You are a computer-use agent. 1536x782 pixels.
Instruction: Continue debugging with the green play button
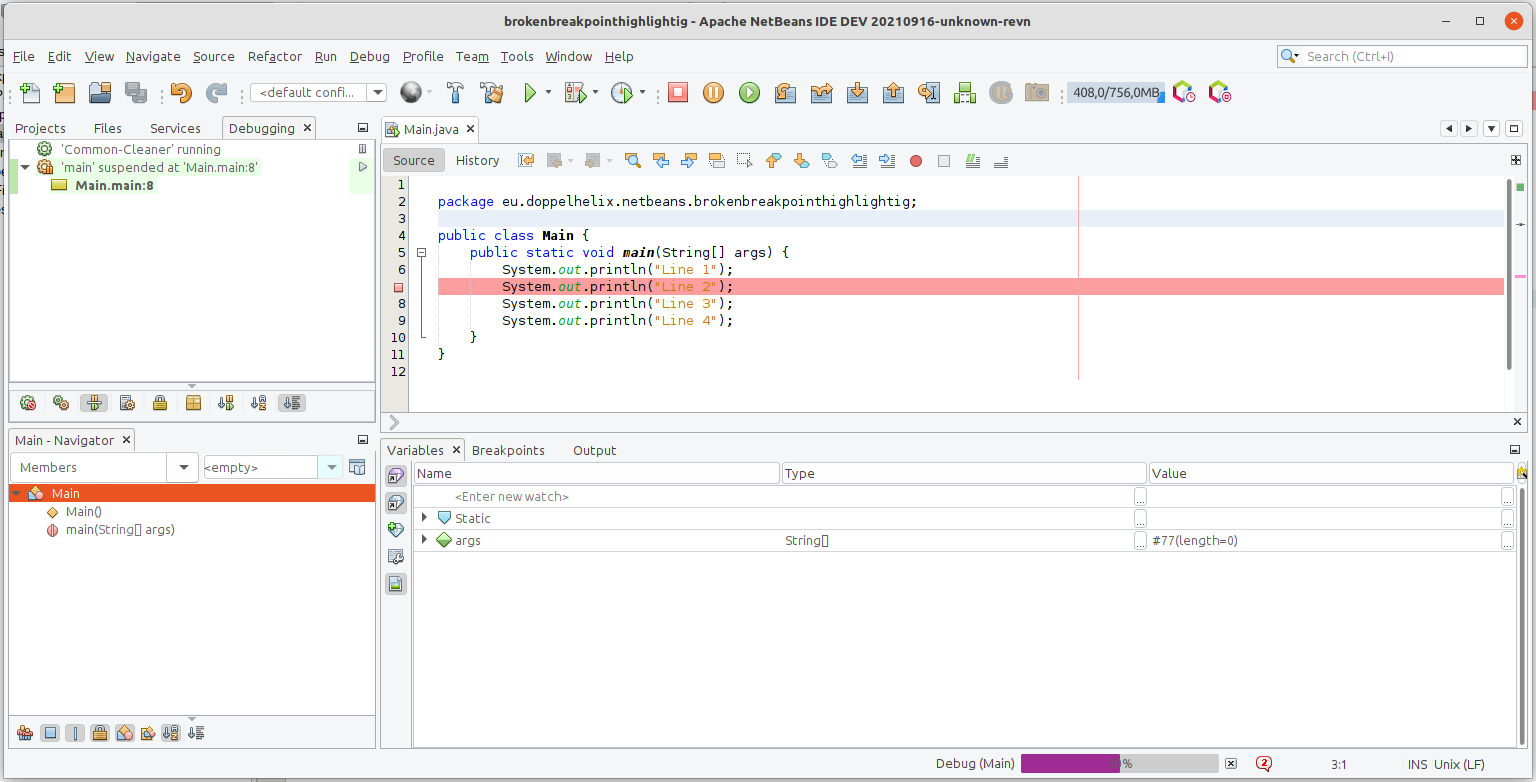(x=749, y=93)
